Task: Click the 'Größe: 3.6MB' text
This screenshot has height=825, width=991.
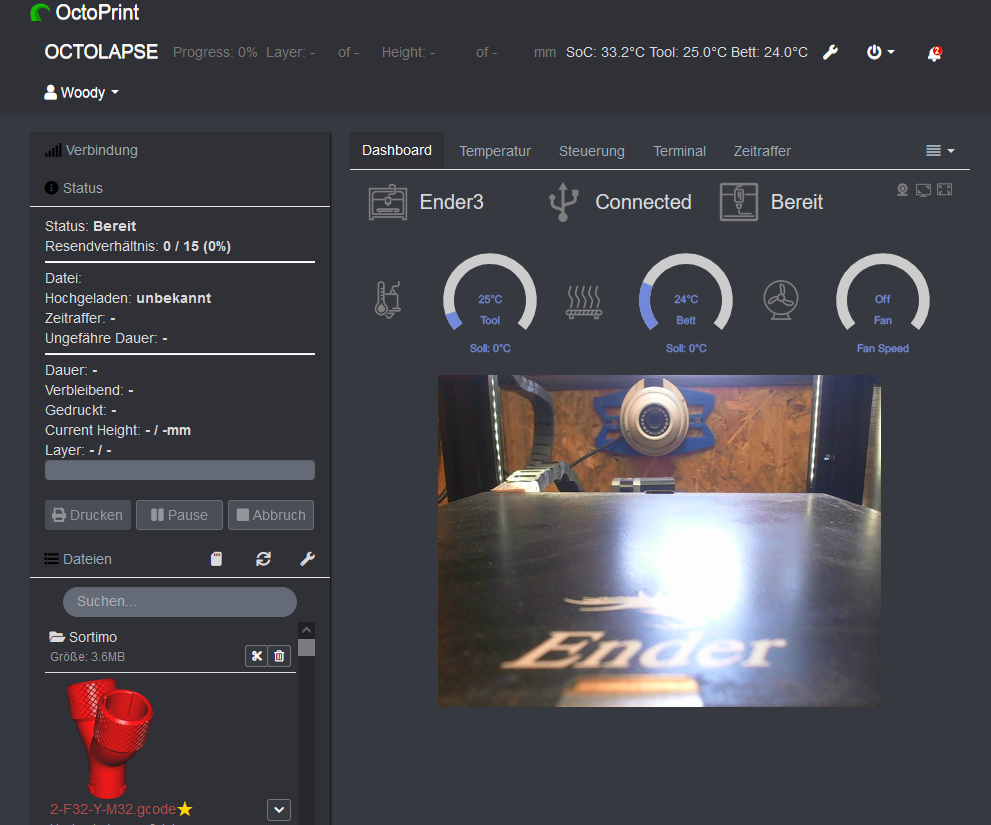Action: tap(87, 657)
